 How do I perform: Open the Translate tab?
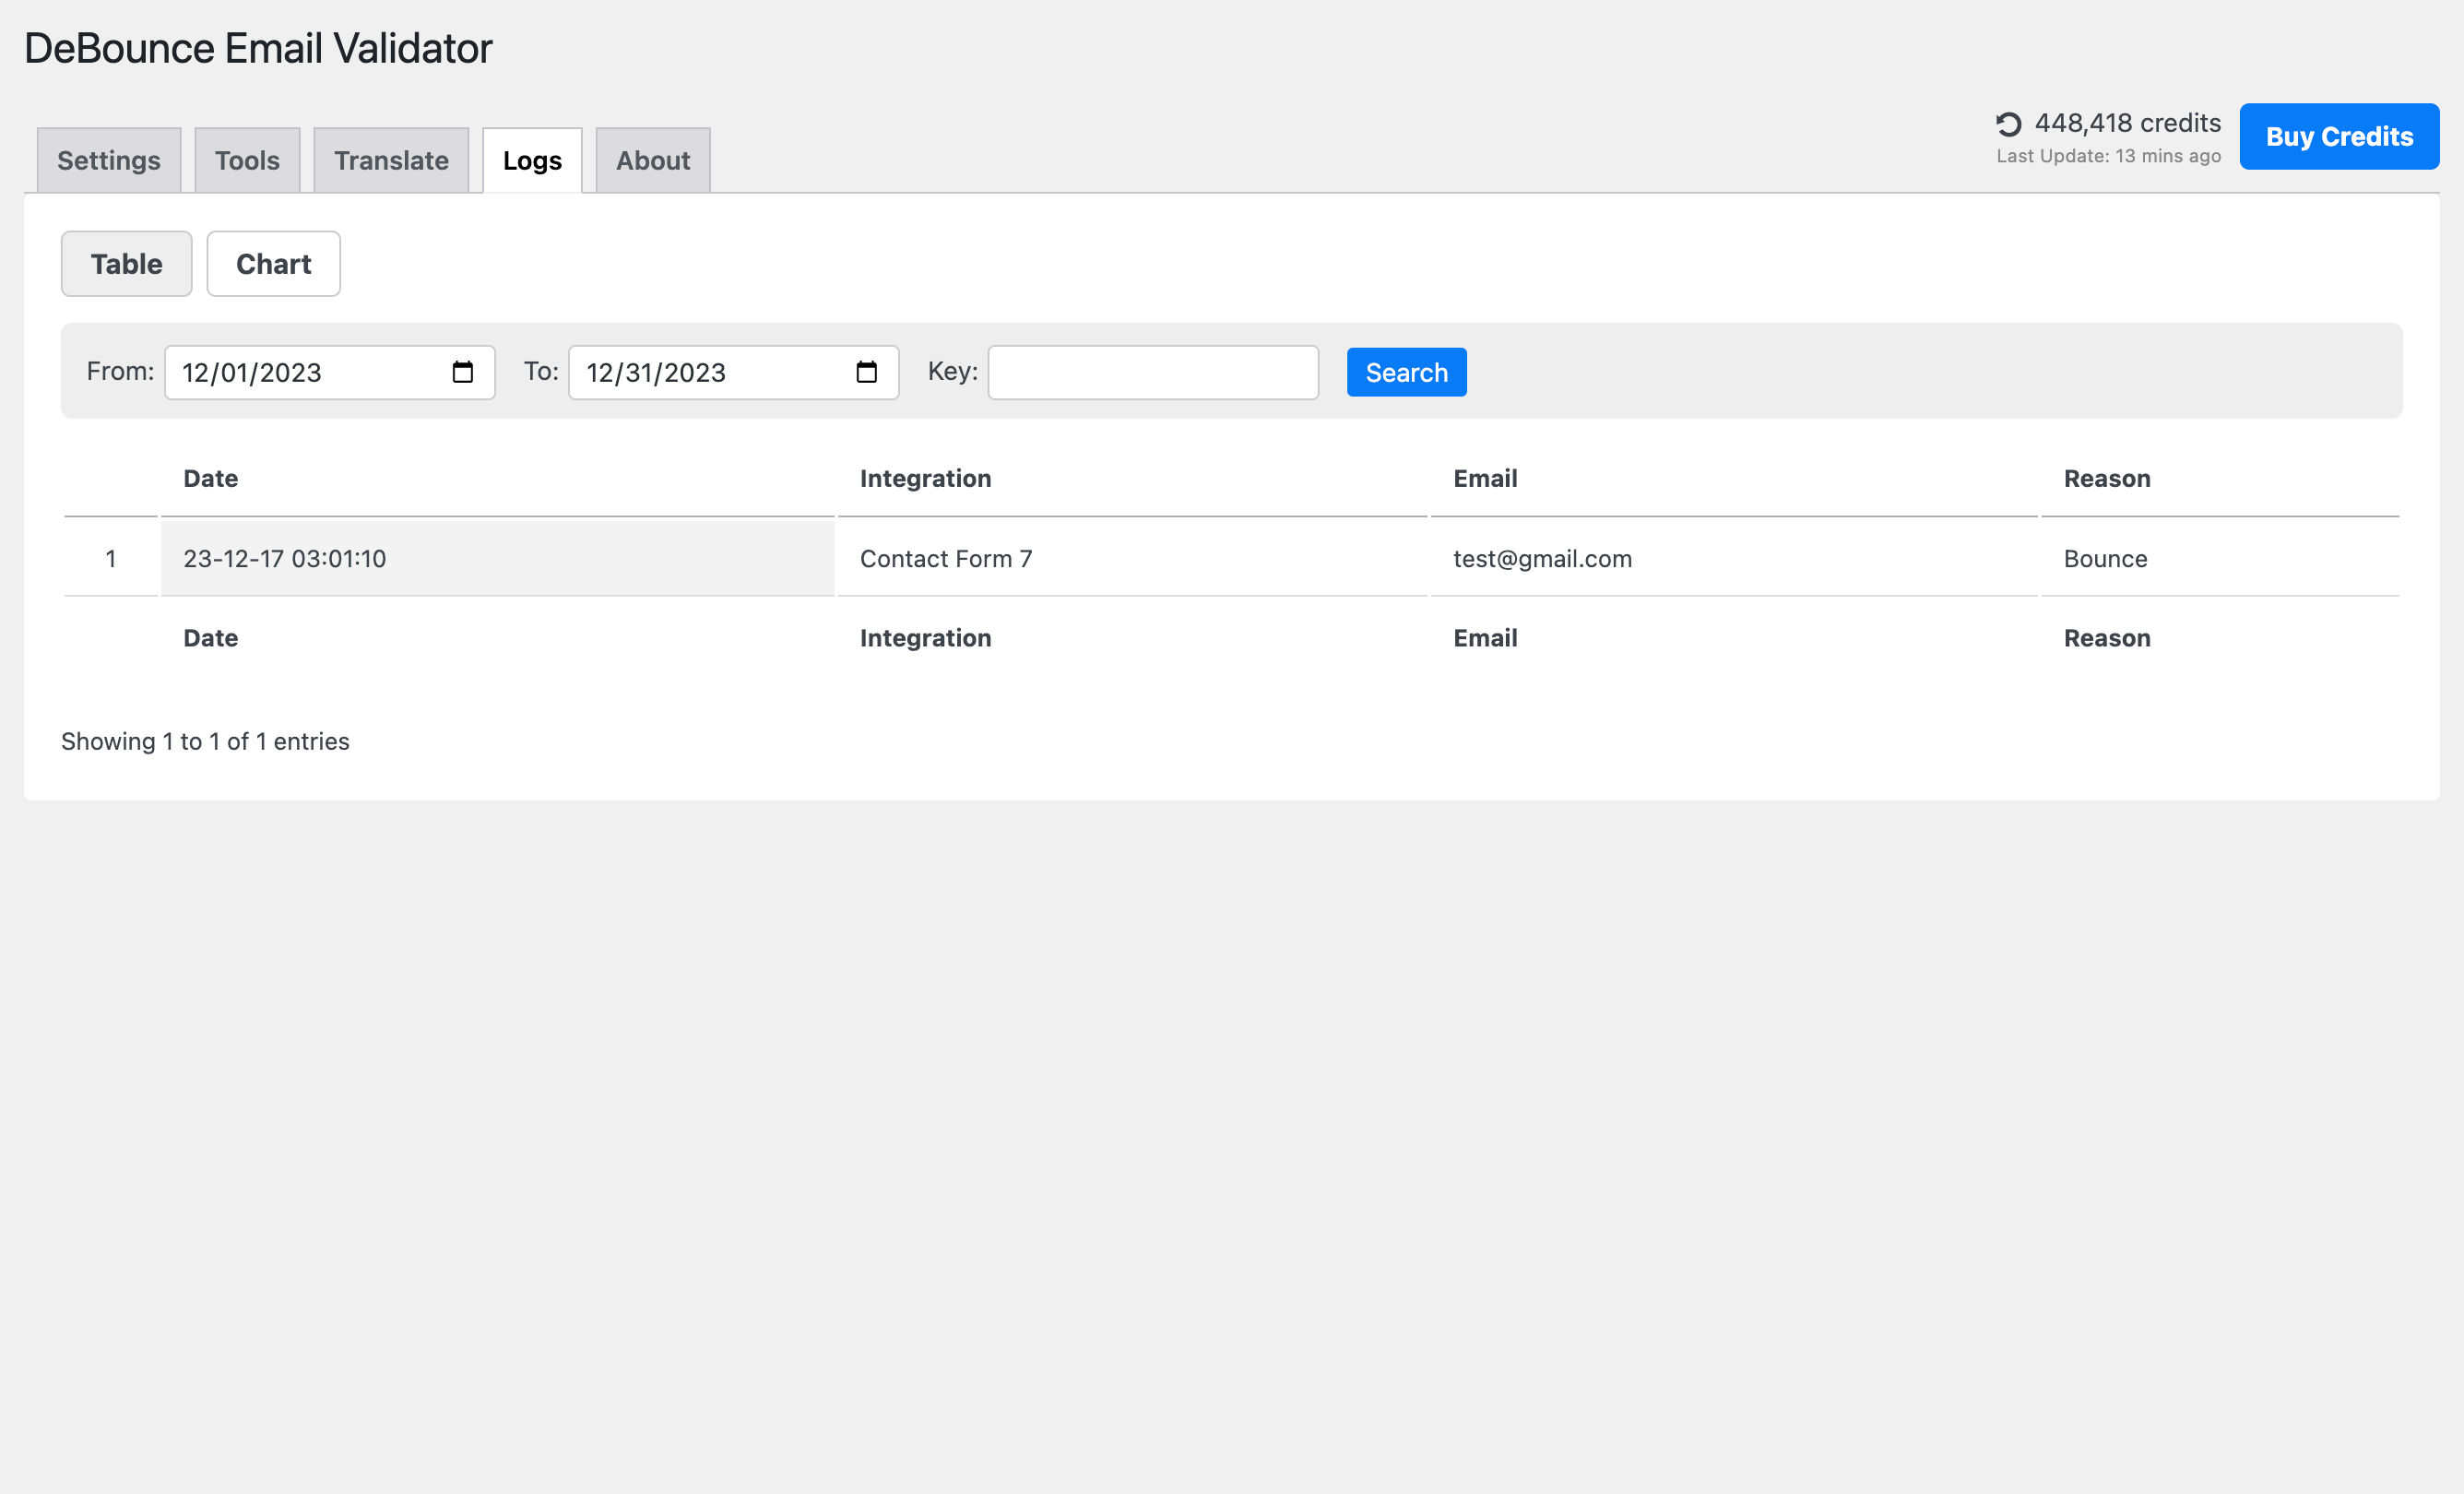[391, 160]
